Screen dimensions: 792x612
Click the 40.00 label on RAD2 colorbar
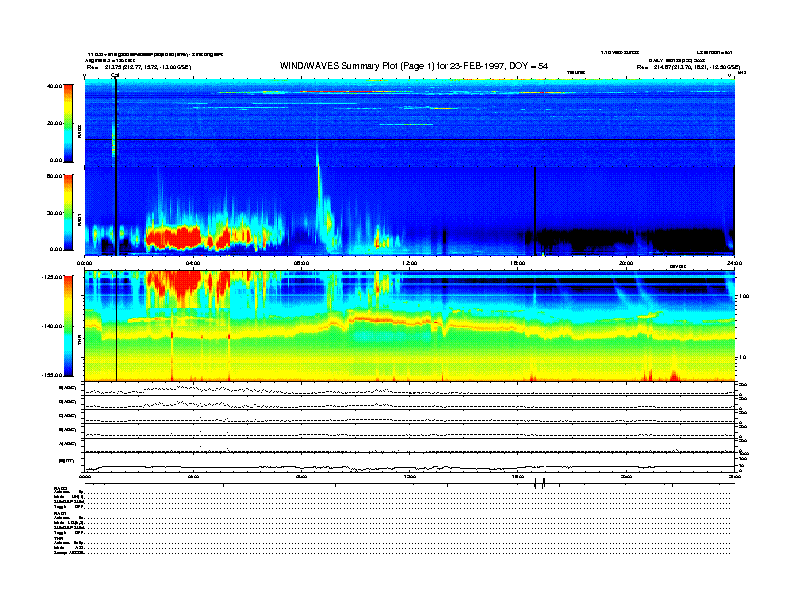pos(54,86)
